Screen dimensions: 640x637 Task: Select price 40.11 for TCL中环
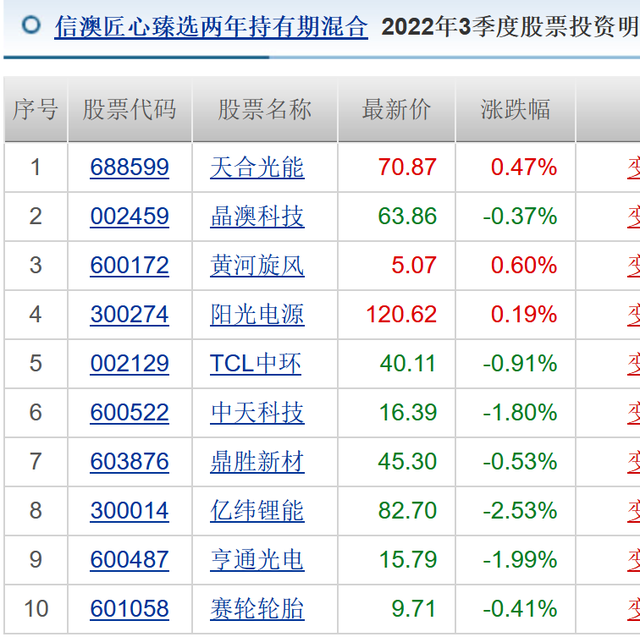(x=407, y=363)
